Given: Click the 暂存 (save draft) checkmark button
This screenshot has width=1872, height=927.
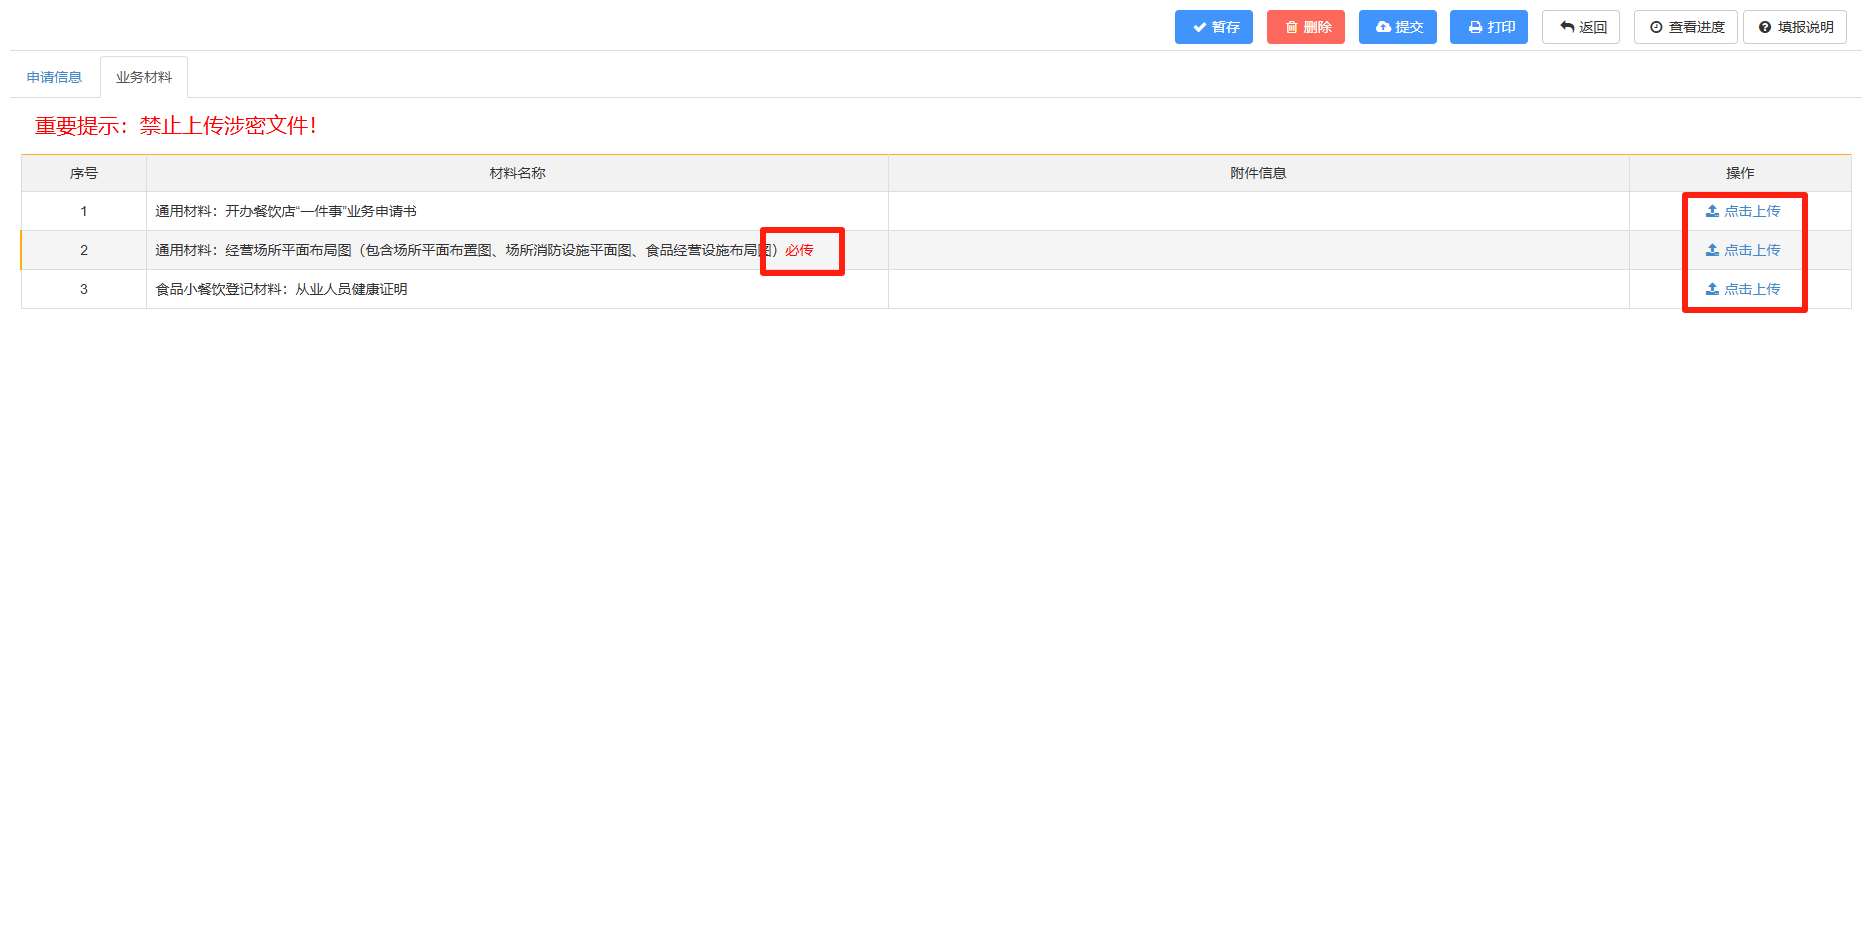Looking at the screenshot, I should click(1213, 27).
